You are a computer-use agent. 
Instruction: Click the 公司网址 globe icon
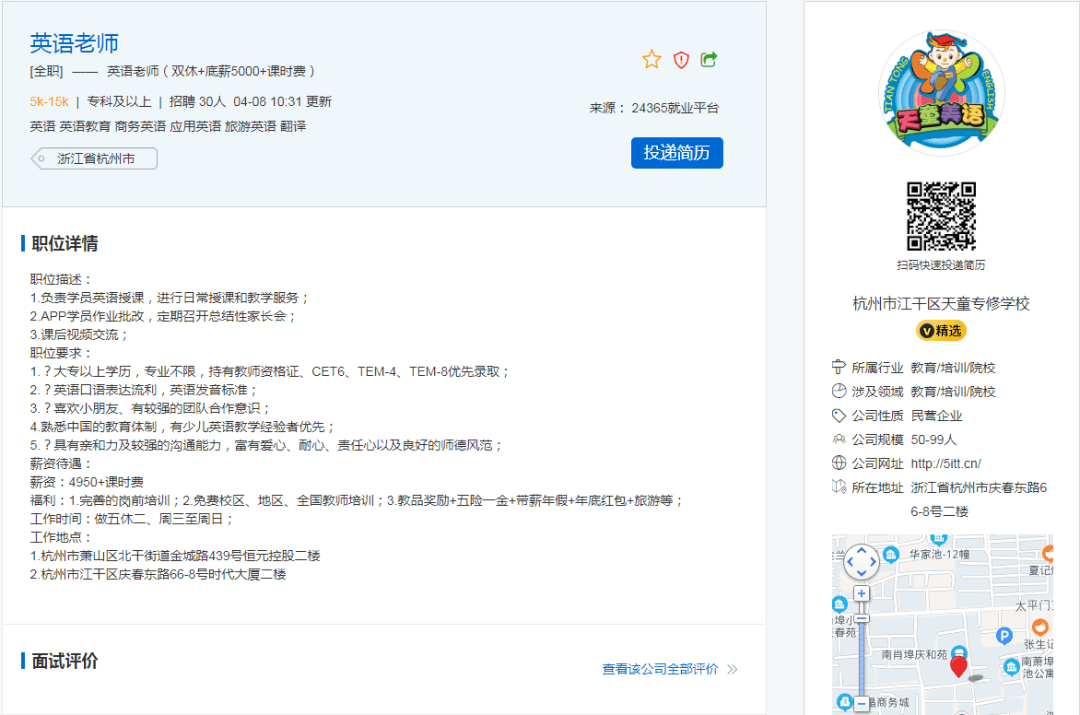click(838, 462)
